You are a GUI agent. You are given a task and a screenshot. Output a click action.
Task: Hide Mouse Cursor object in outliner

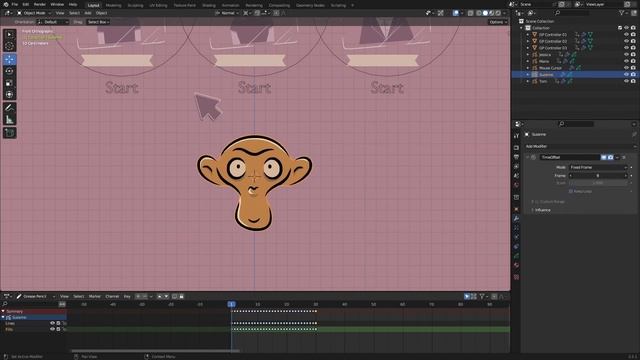626,68
